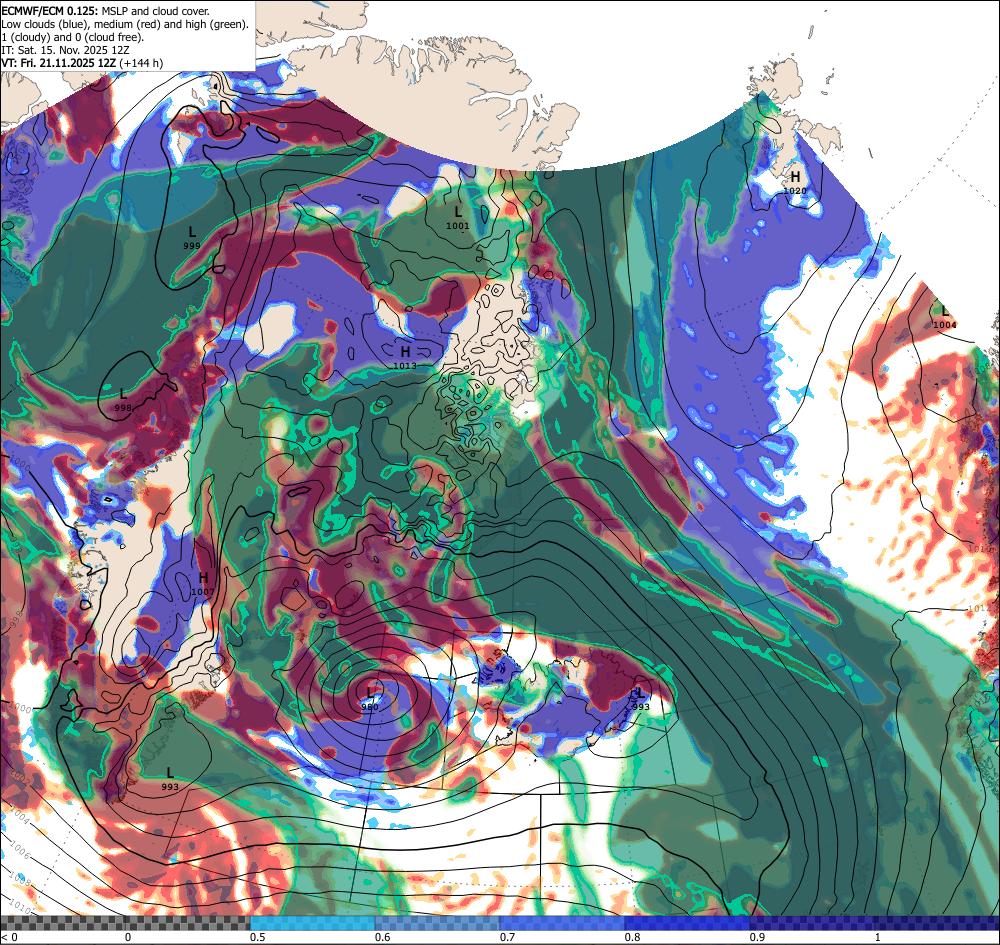
Task: Click the 0.9 navy legend segment
Action: (874, 923)
